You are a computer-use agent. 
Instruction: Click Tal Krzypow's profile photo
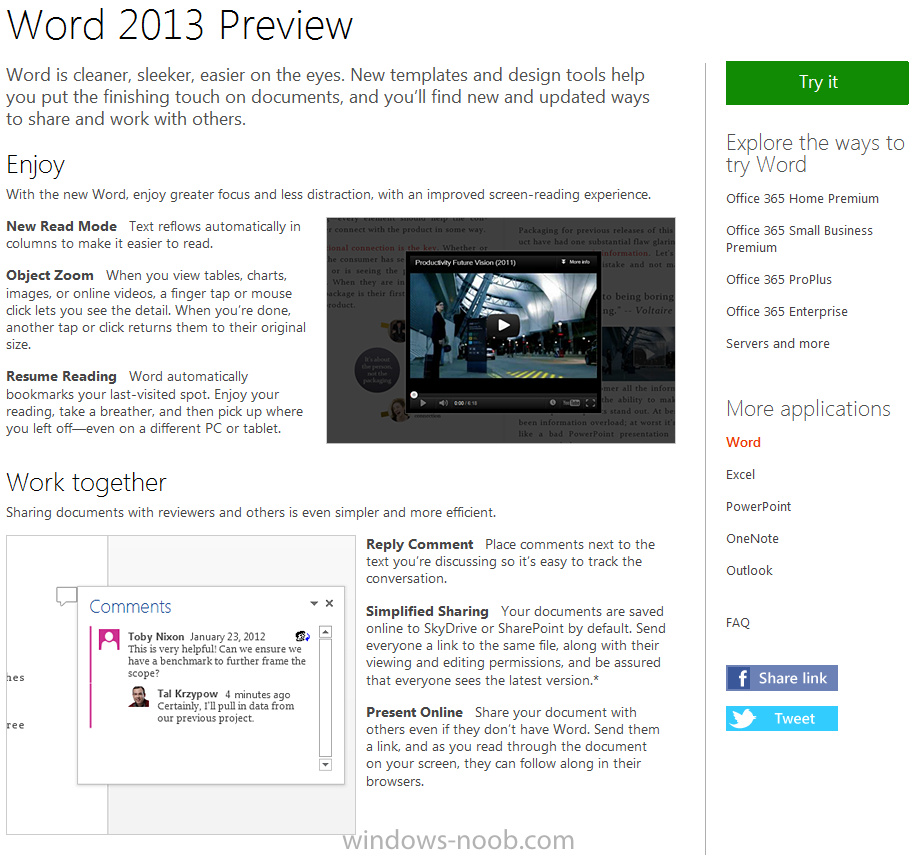point(139,697)
